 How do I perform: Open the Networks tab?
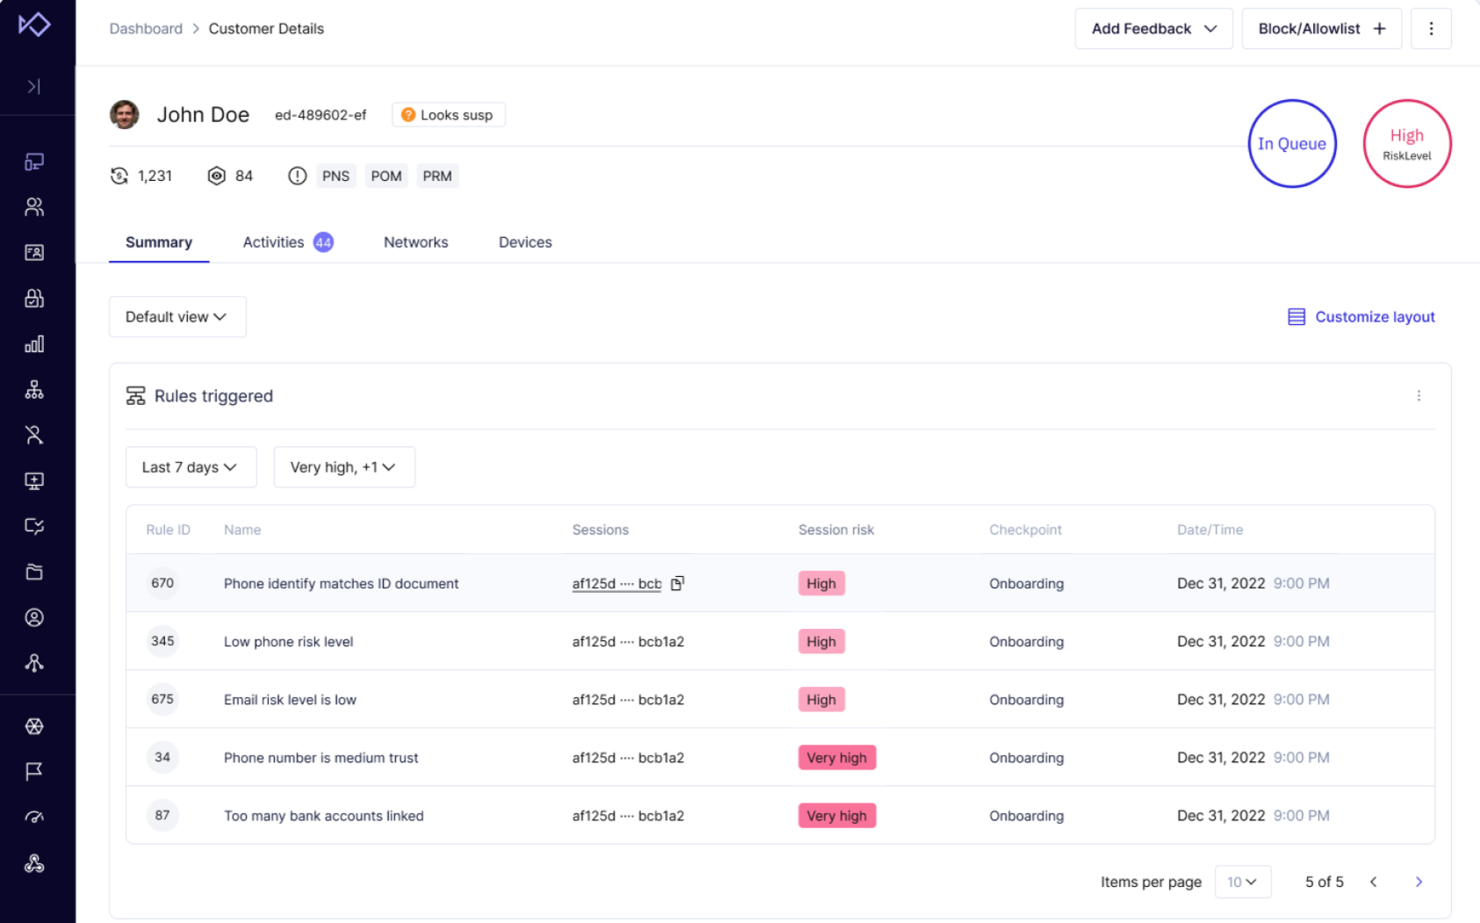coord(415,242)
